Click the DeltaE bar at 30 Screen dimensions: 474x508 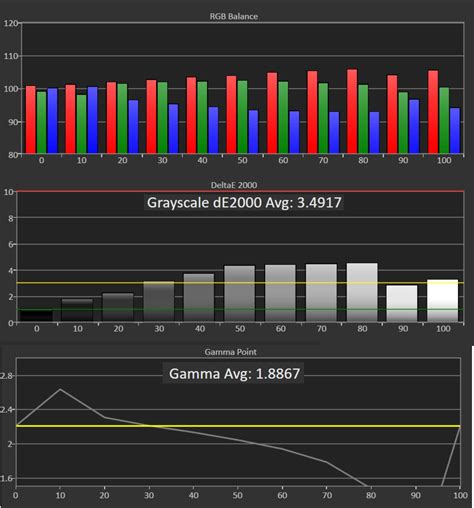pos(159,302)
